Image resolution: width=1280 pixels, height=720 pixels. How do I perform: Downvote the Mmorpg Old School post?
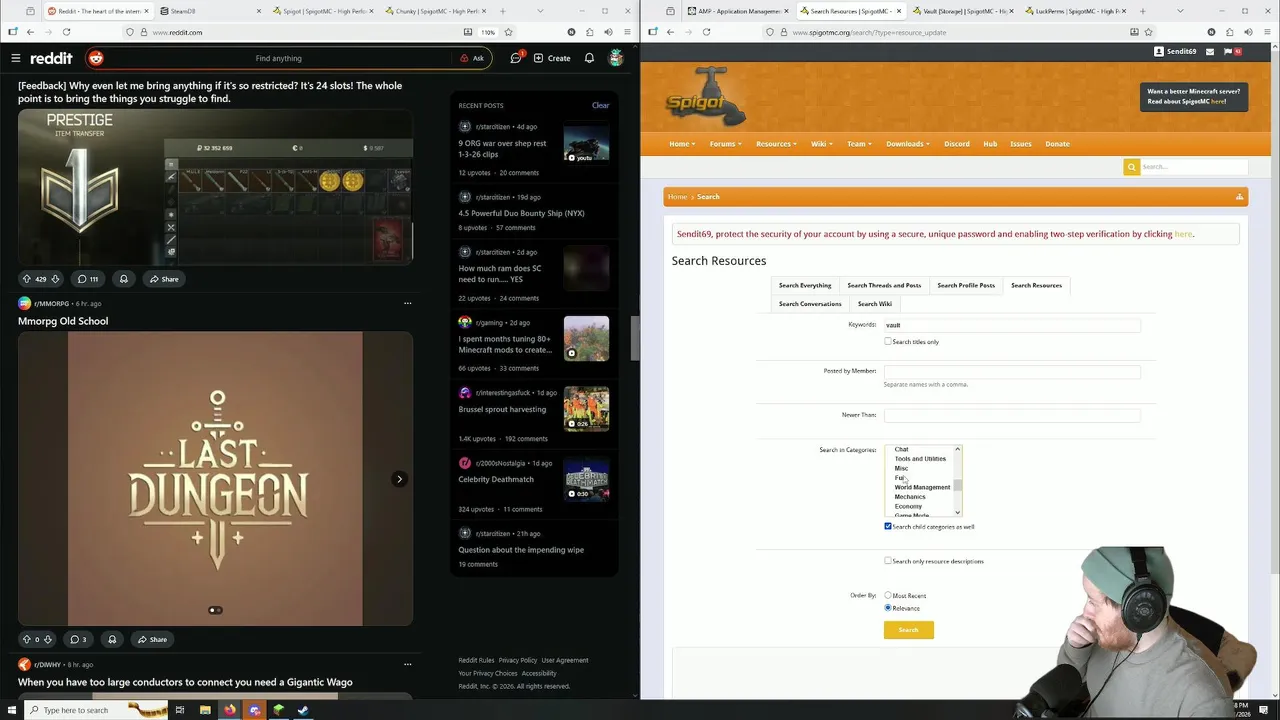tap(47, 639)
